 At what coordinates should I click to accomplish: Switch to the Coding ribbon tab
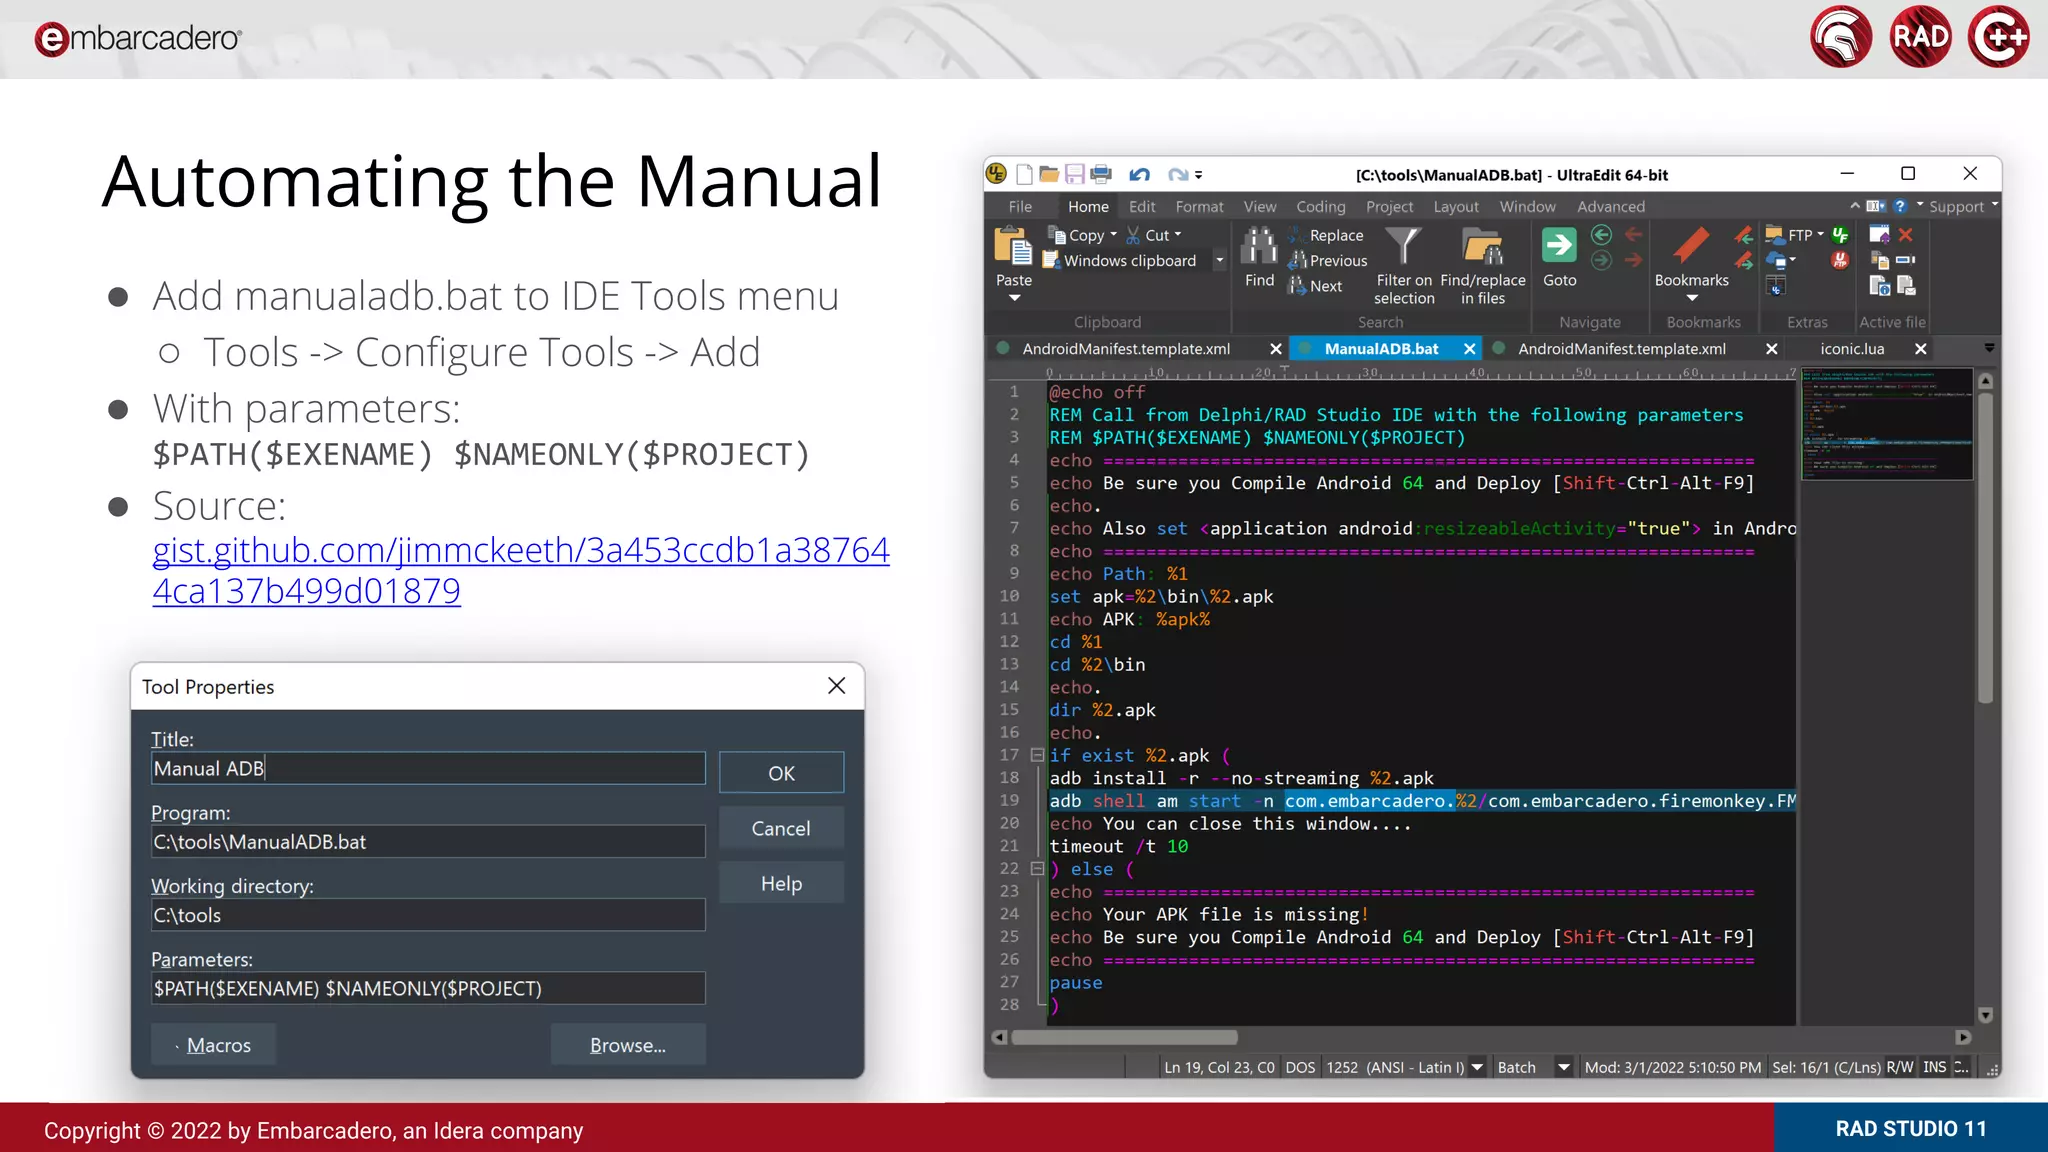[1320, 206]
